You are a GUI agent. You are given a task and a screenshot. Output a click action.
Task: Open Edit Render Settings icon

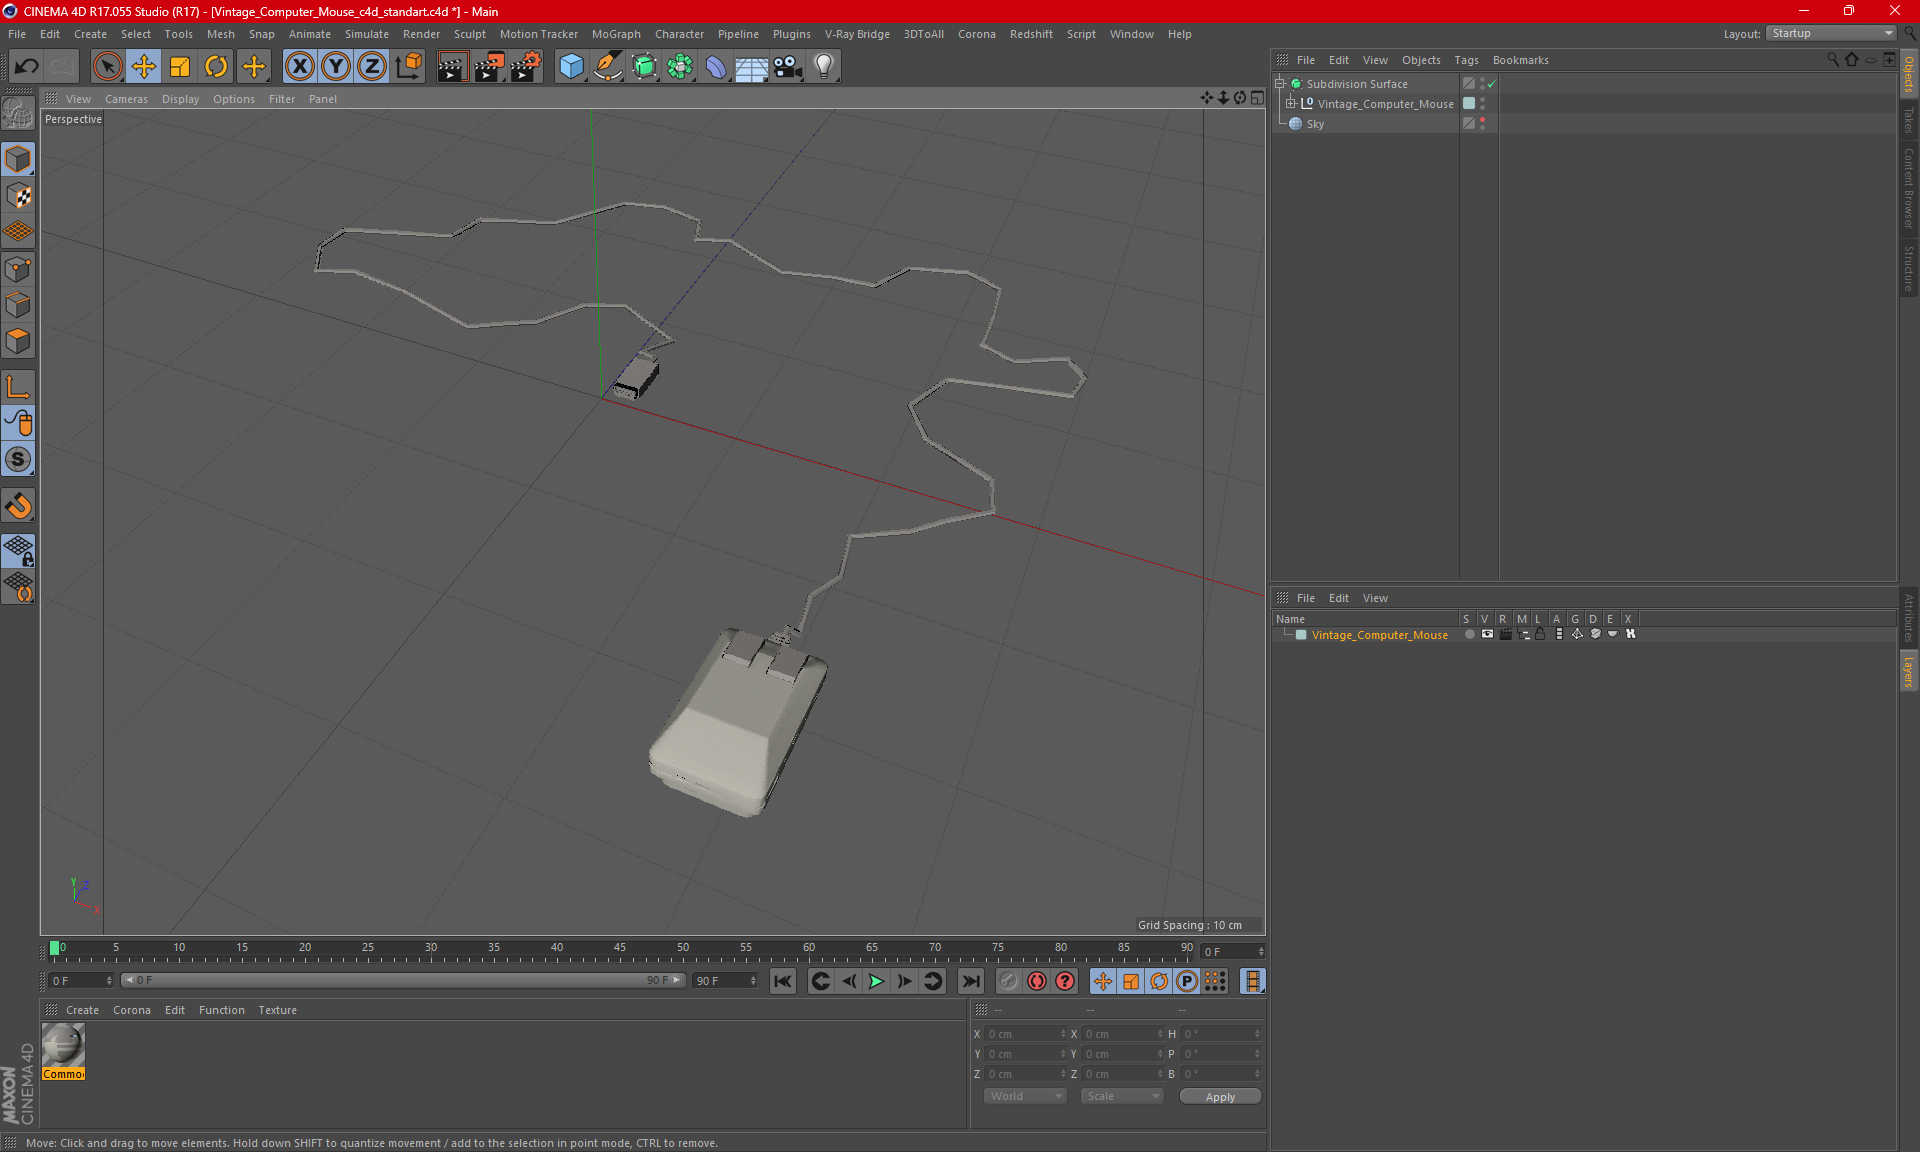point(525,67)
